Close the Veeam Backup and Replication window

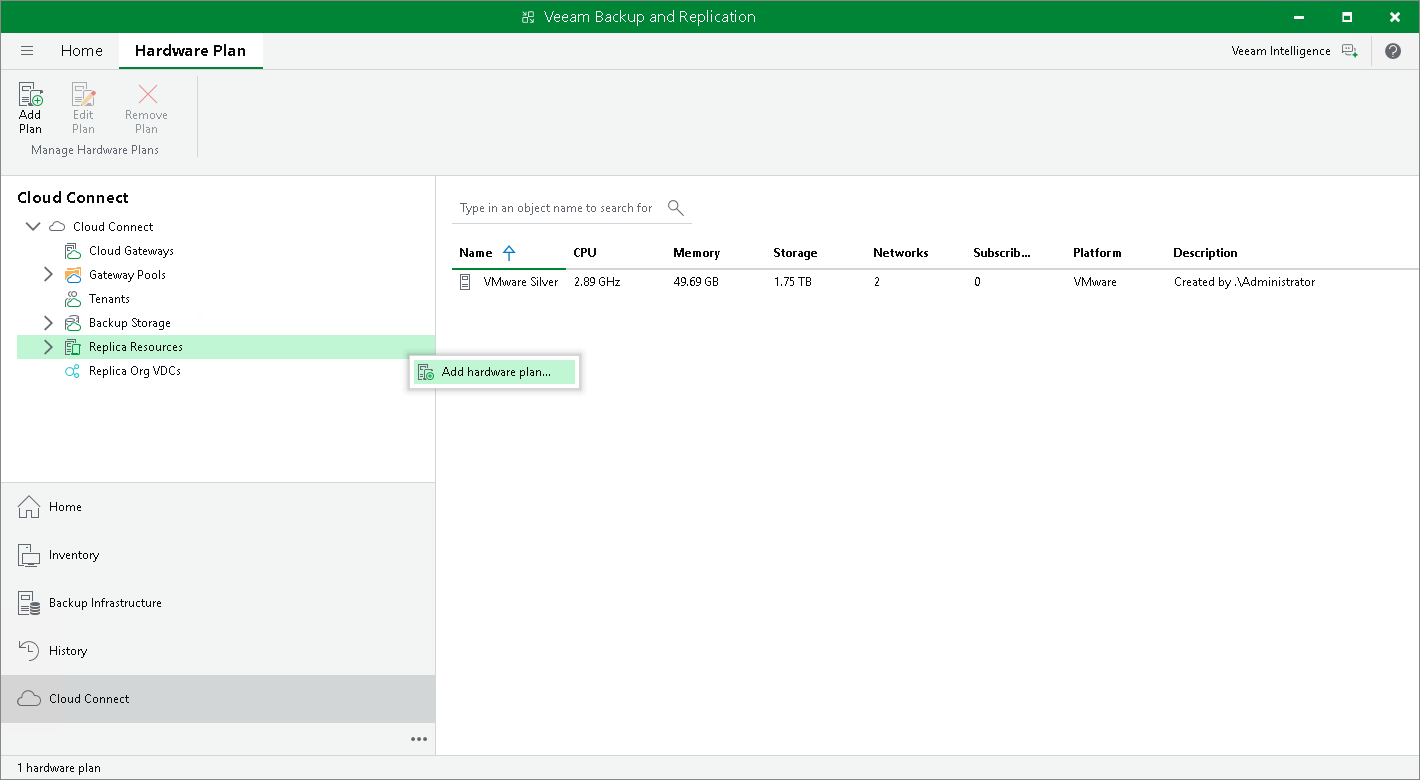(1395, 17)
